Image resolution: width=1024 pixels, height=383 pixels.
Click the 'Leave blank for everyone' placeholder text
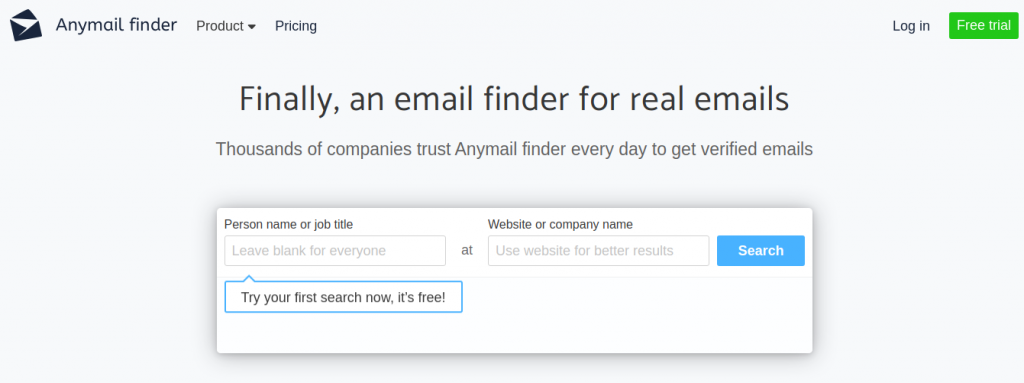coord(309,251)
